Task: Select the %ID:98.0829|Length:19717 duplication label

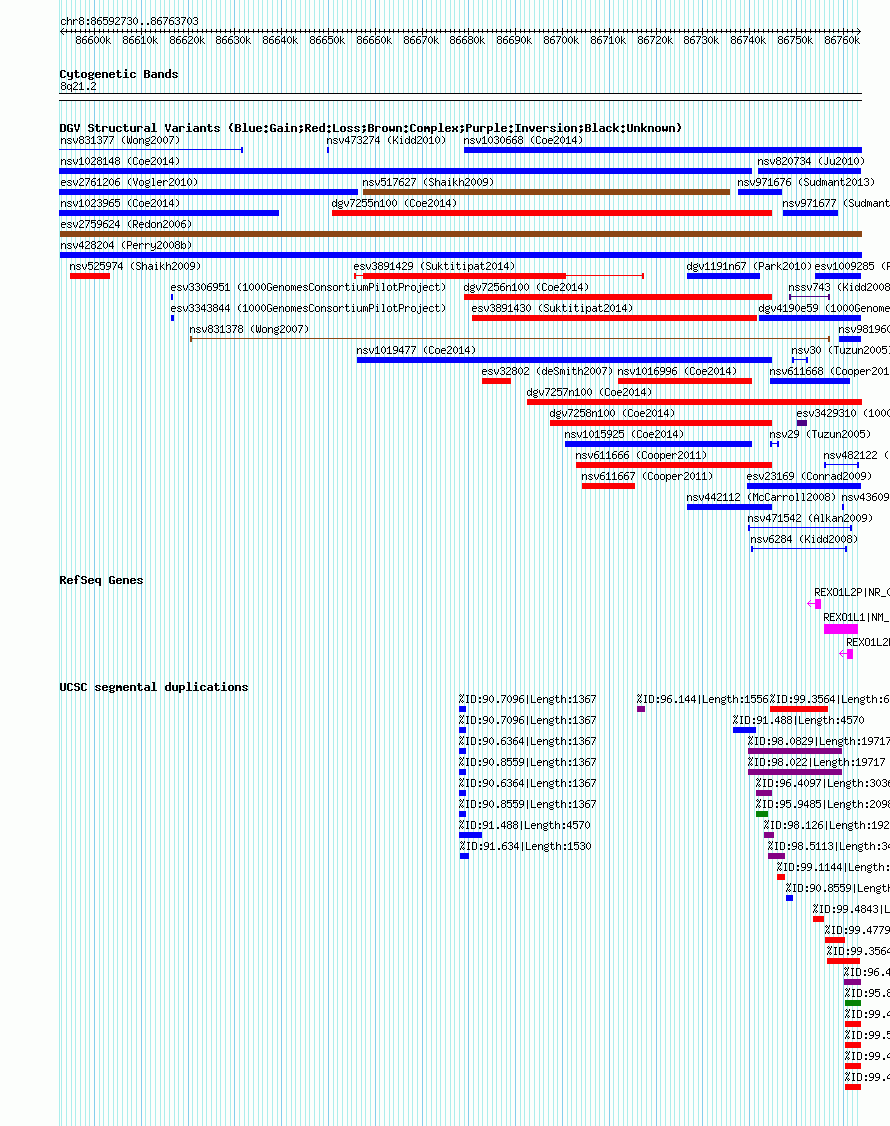Action: click(818, 741)
